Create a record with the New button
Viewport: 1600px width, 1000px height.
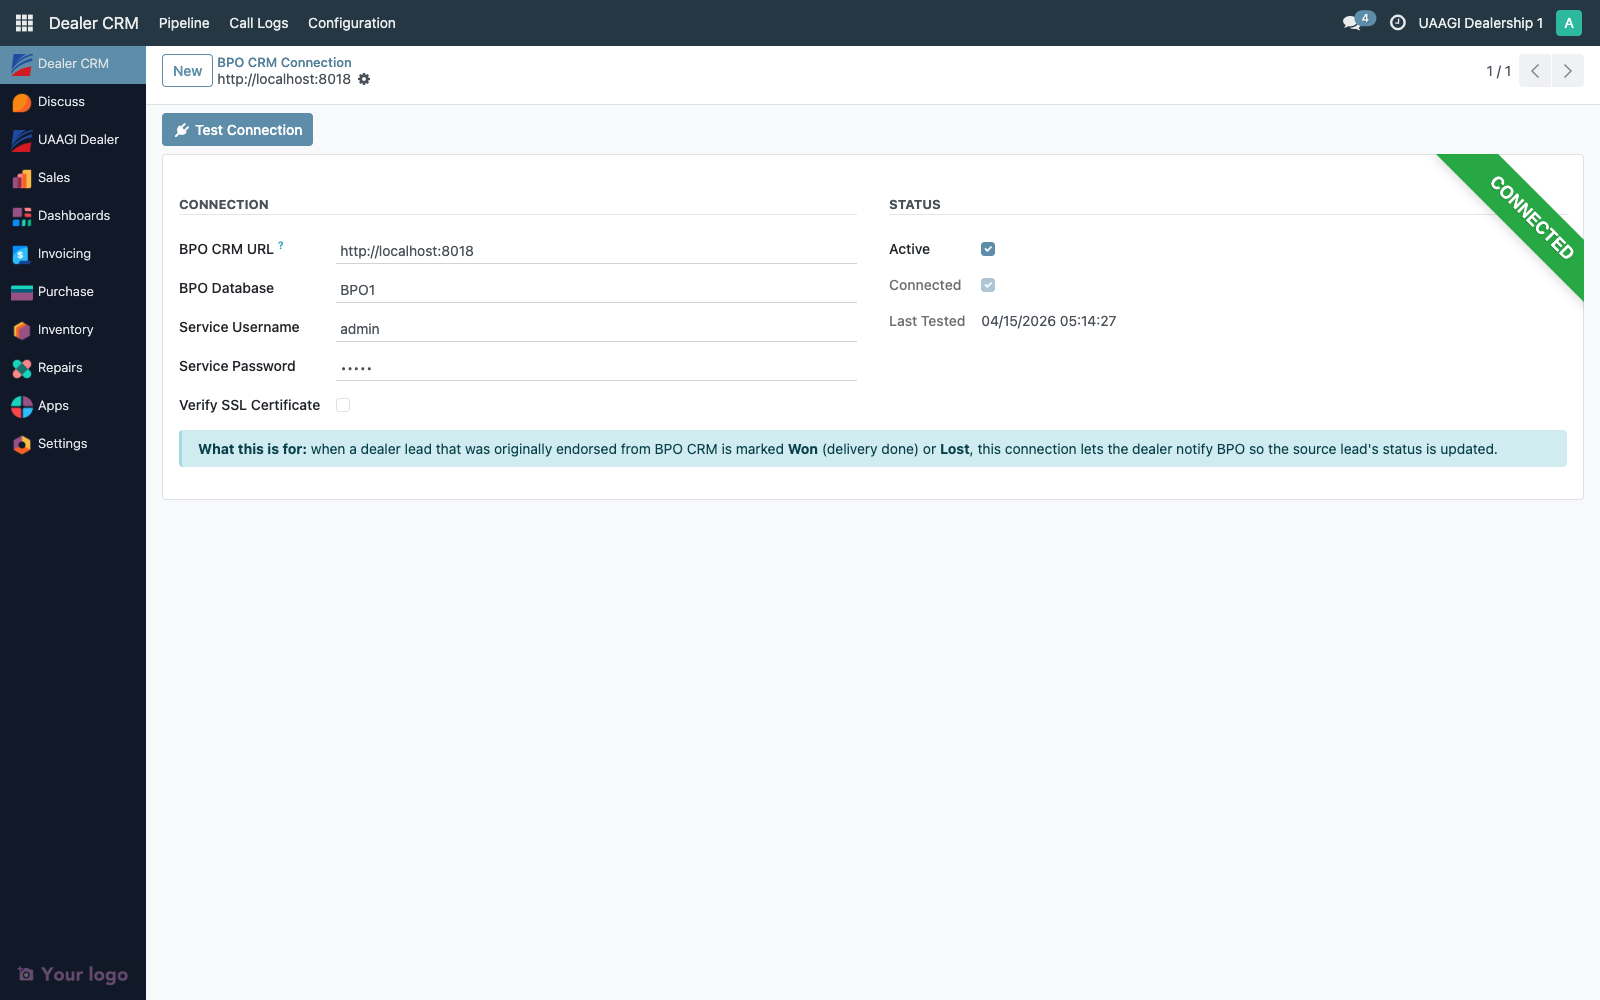click(186, 70)
